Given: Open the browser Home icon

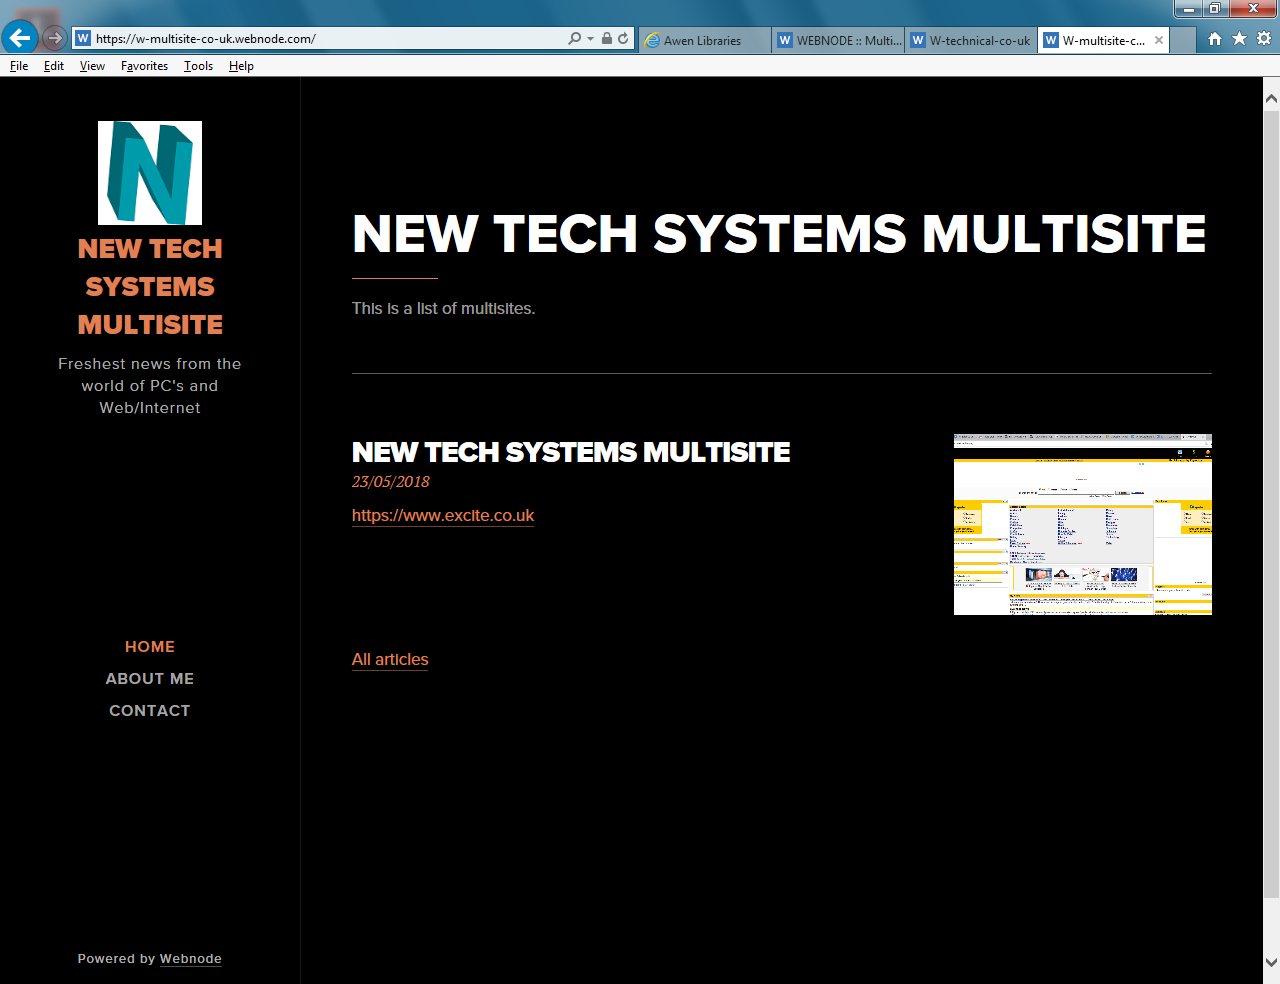Looking at the screenshot, I should 1214,39.
